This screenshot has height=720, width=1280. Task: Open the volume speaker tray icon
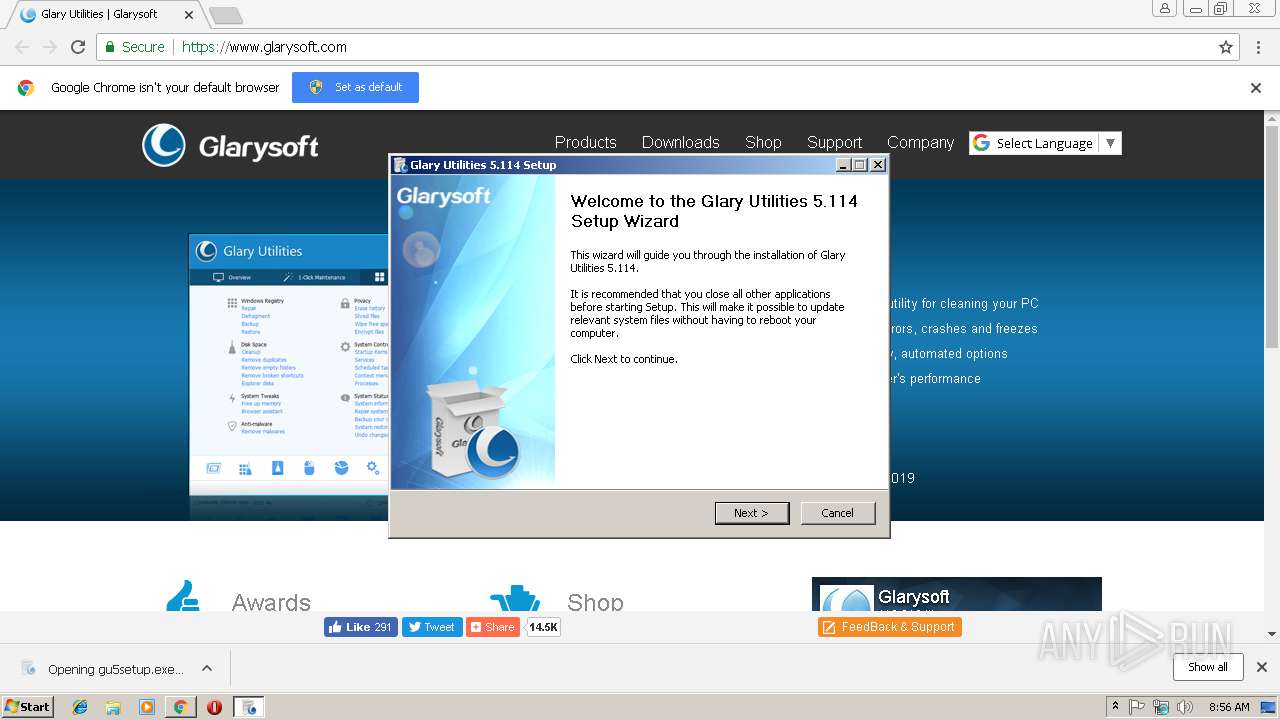(1185, 707)
